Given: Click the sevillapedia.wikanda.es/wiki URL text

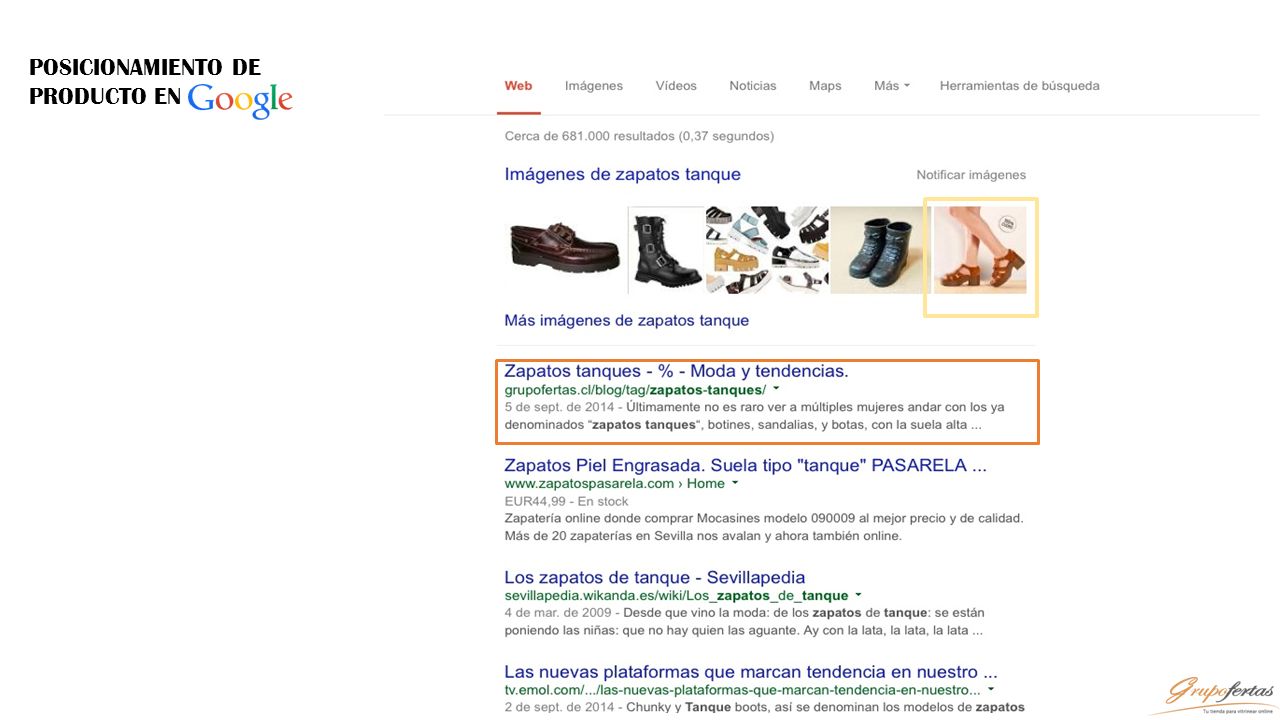Looking at the screenshot, I should (x=676, y=596).
